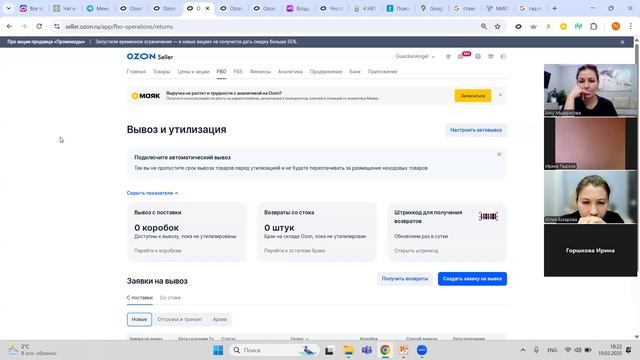Select the 'Архив' filter chip
640x360 pixels.
(x=220, y=319)
